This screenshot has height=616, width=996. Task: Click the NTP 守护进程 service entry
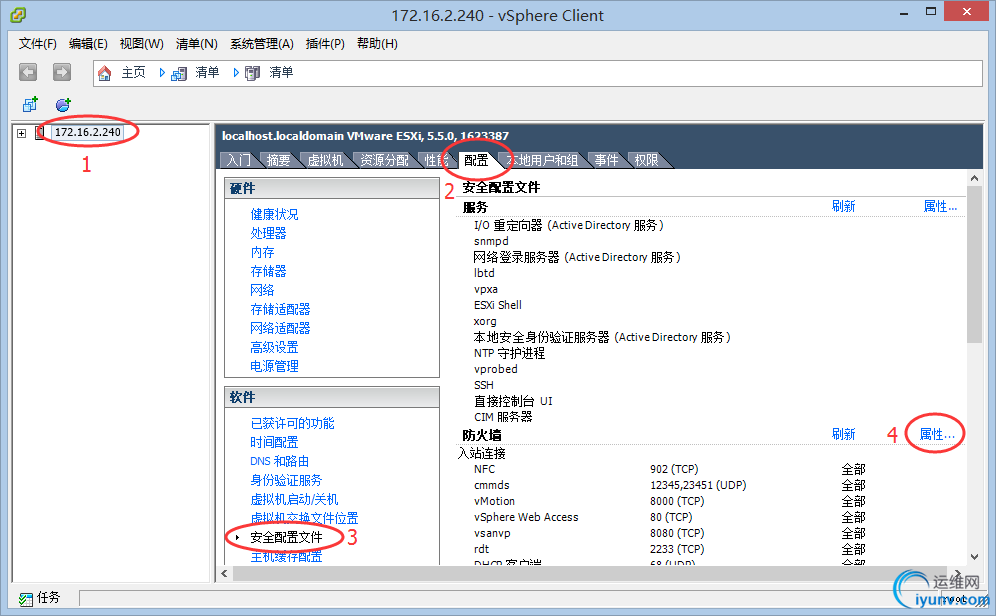click(x=509, y=353)
